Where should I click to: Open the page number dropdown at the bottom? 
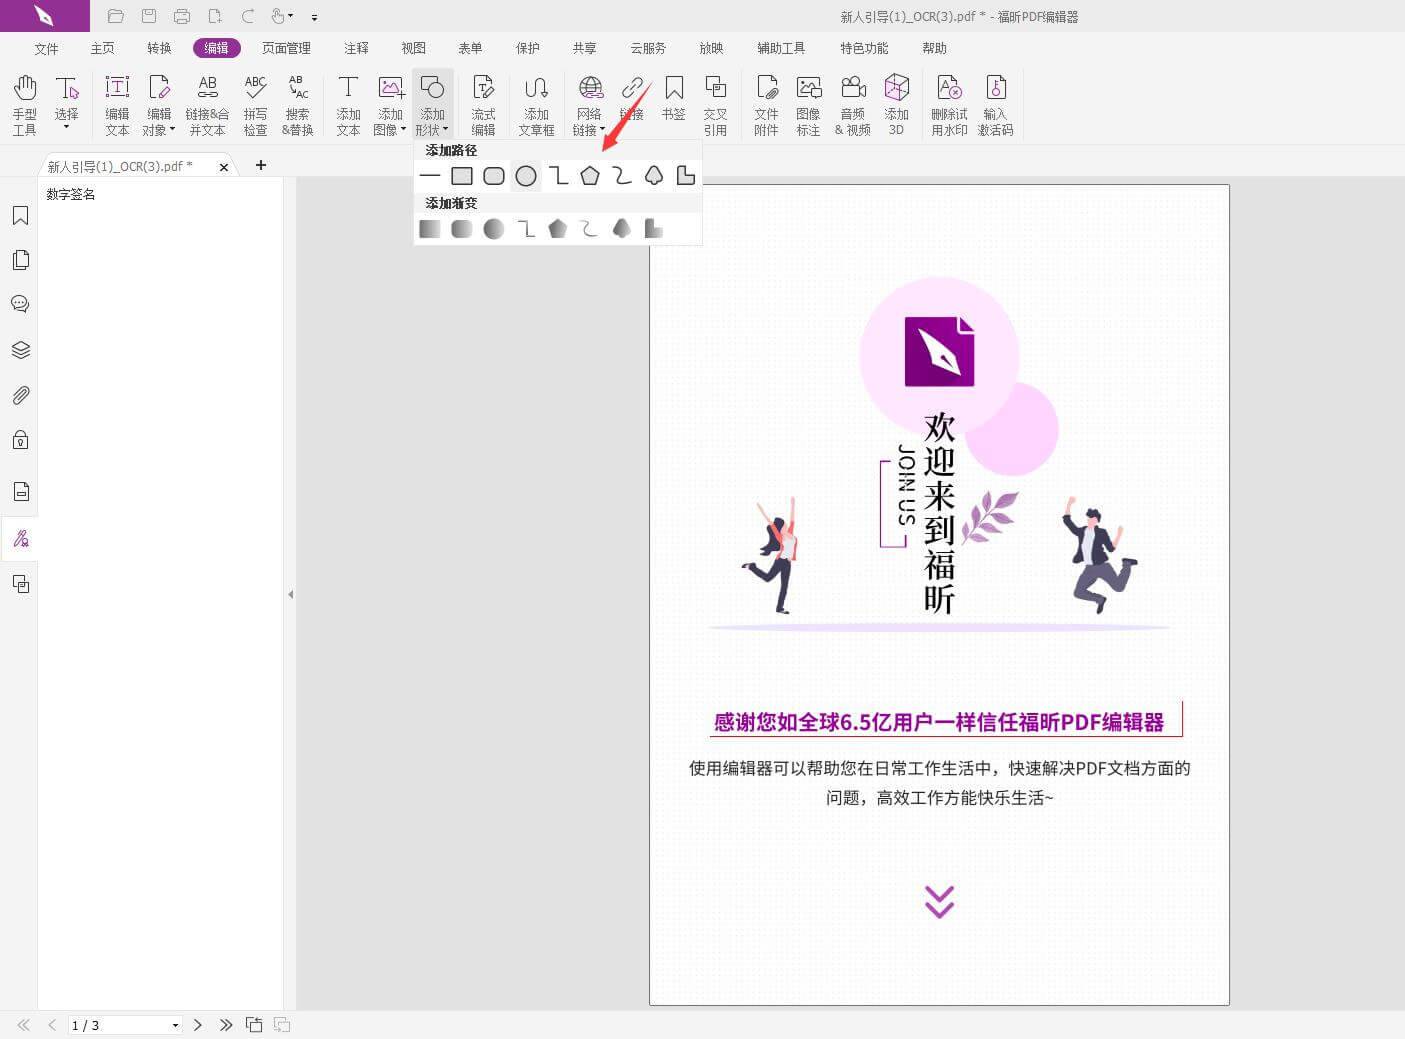pos(174,1025)
